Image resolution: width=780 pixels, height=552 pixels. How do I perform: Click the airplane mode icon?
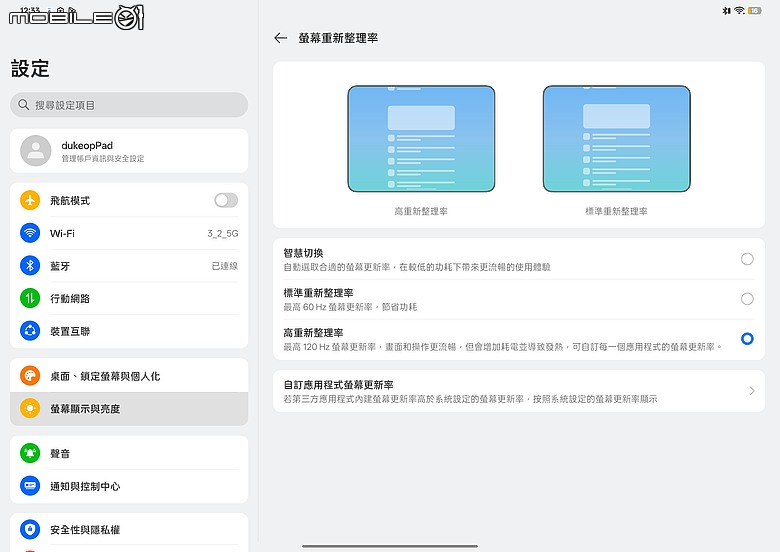coord(30,200)
